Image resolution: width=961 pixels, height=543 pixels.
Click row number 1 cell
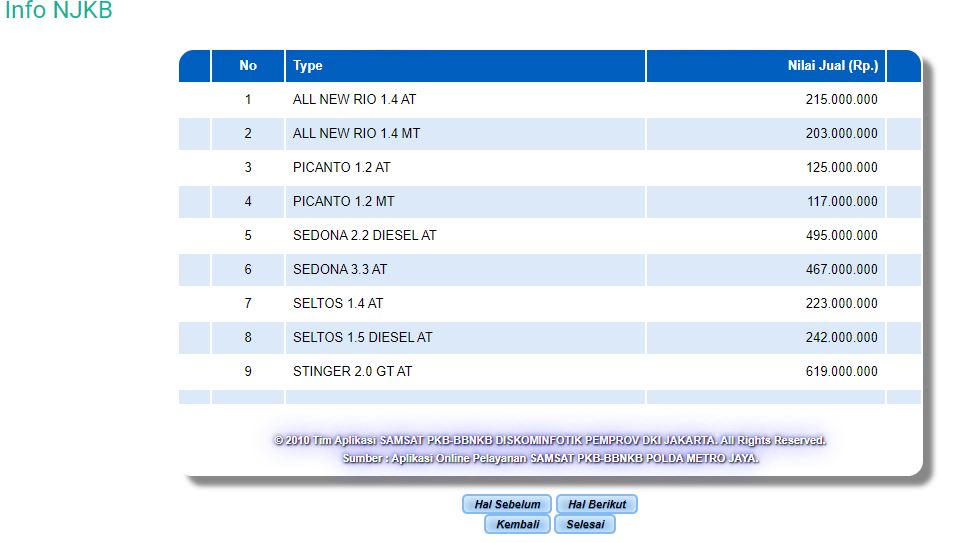[248, 99]
